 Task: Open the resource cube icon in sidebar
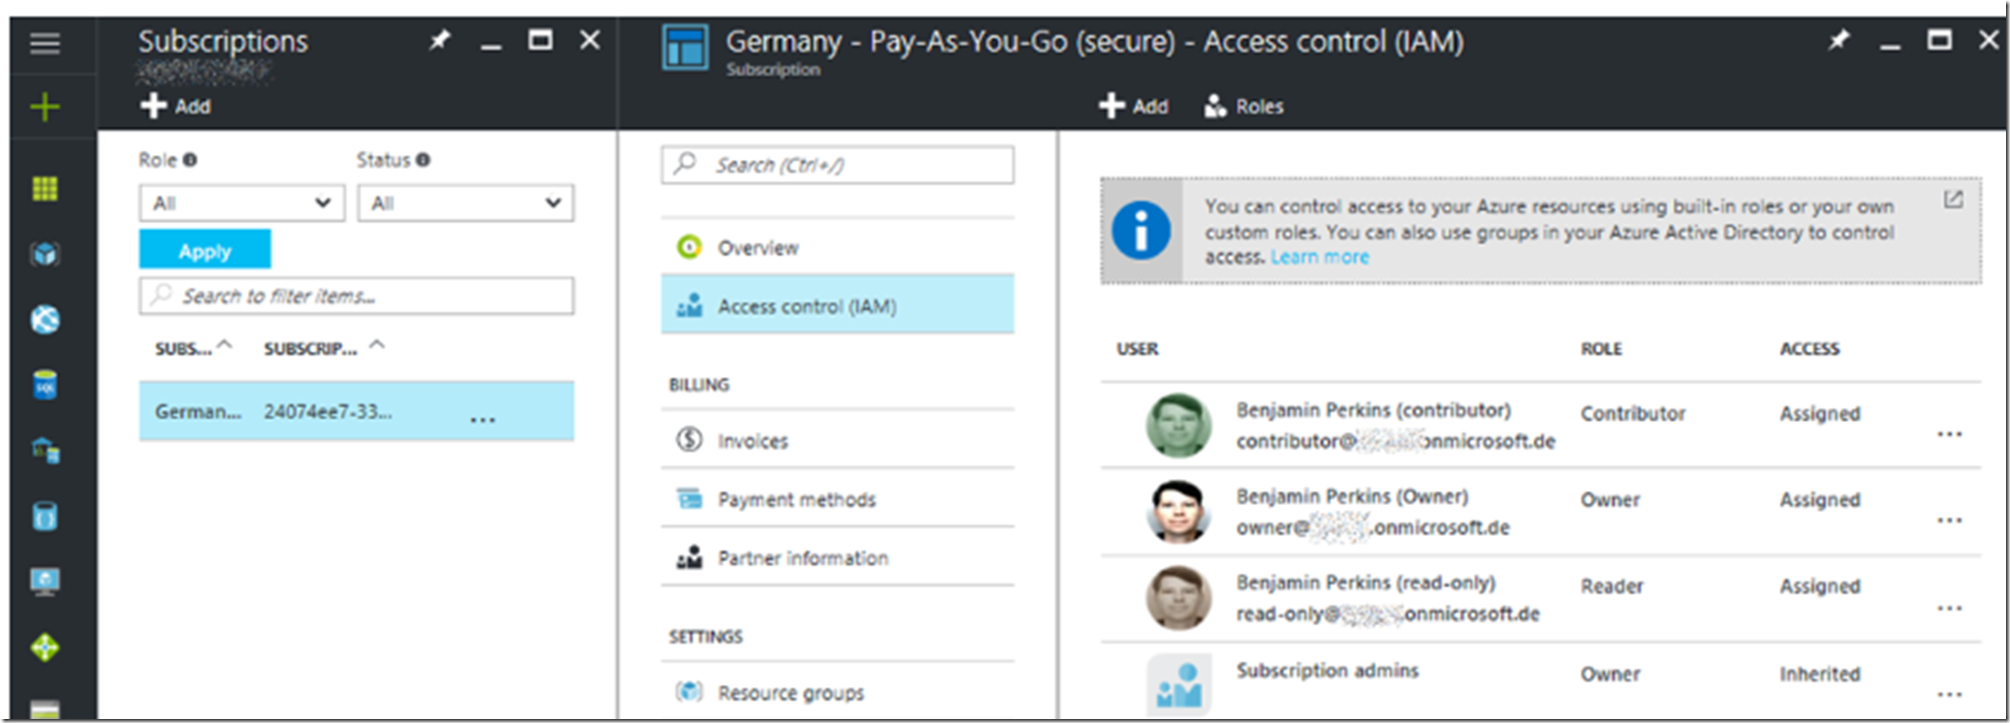pos(45,254)
